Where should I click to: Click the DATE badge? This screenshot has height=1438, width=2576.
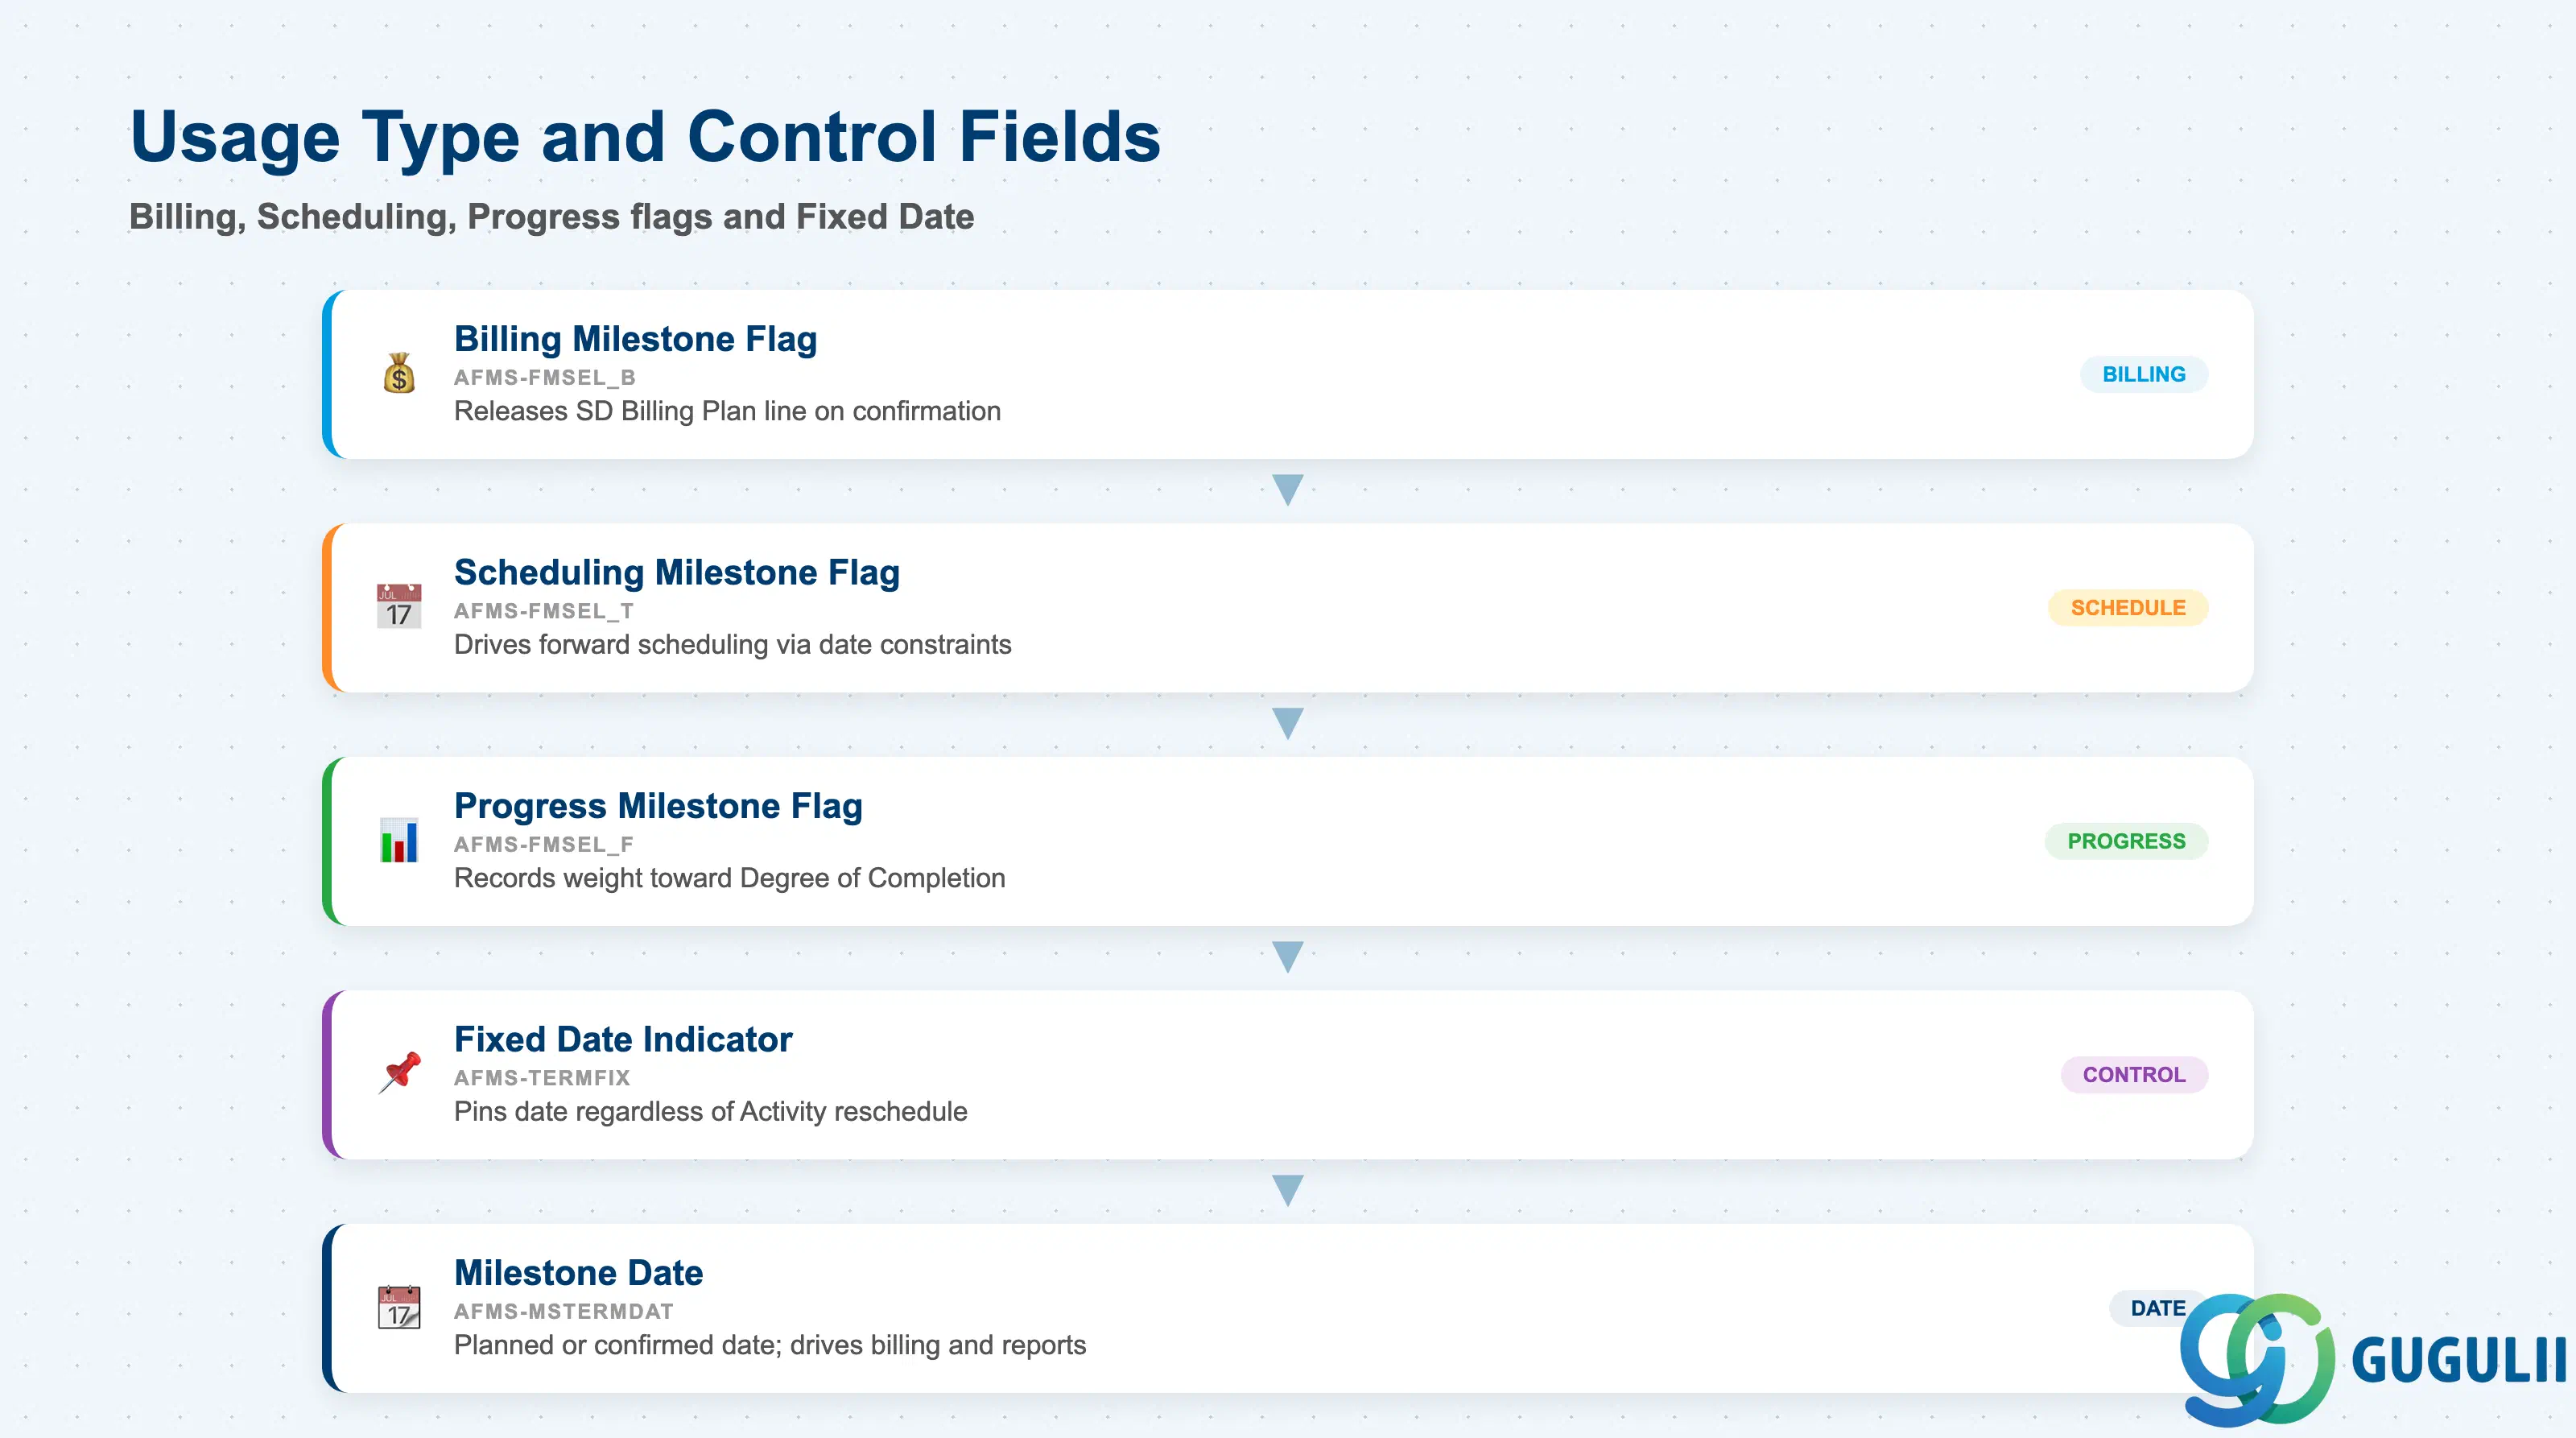pos(2157,1308)
